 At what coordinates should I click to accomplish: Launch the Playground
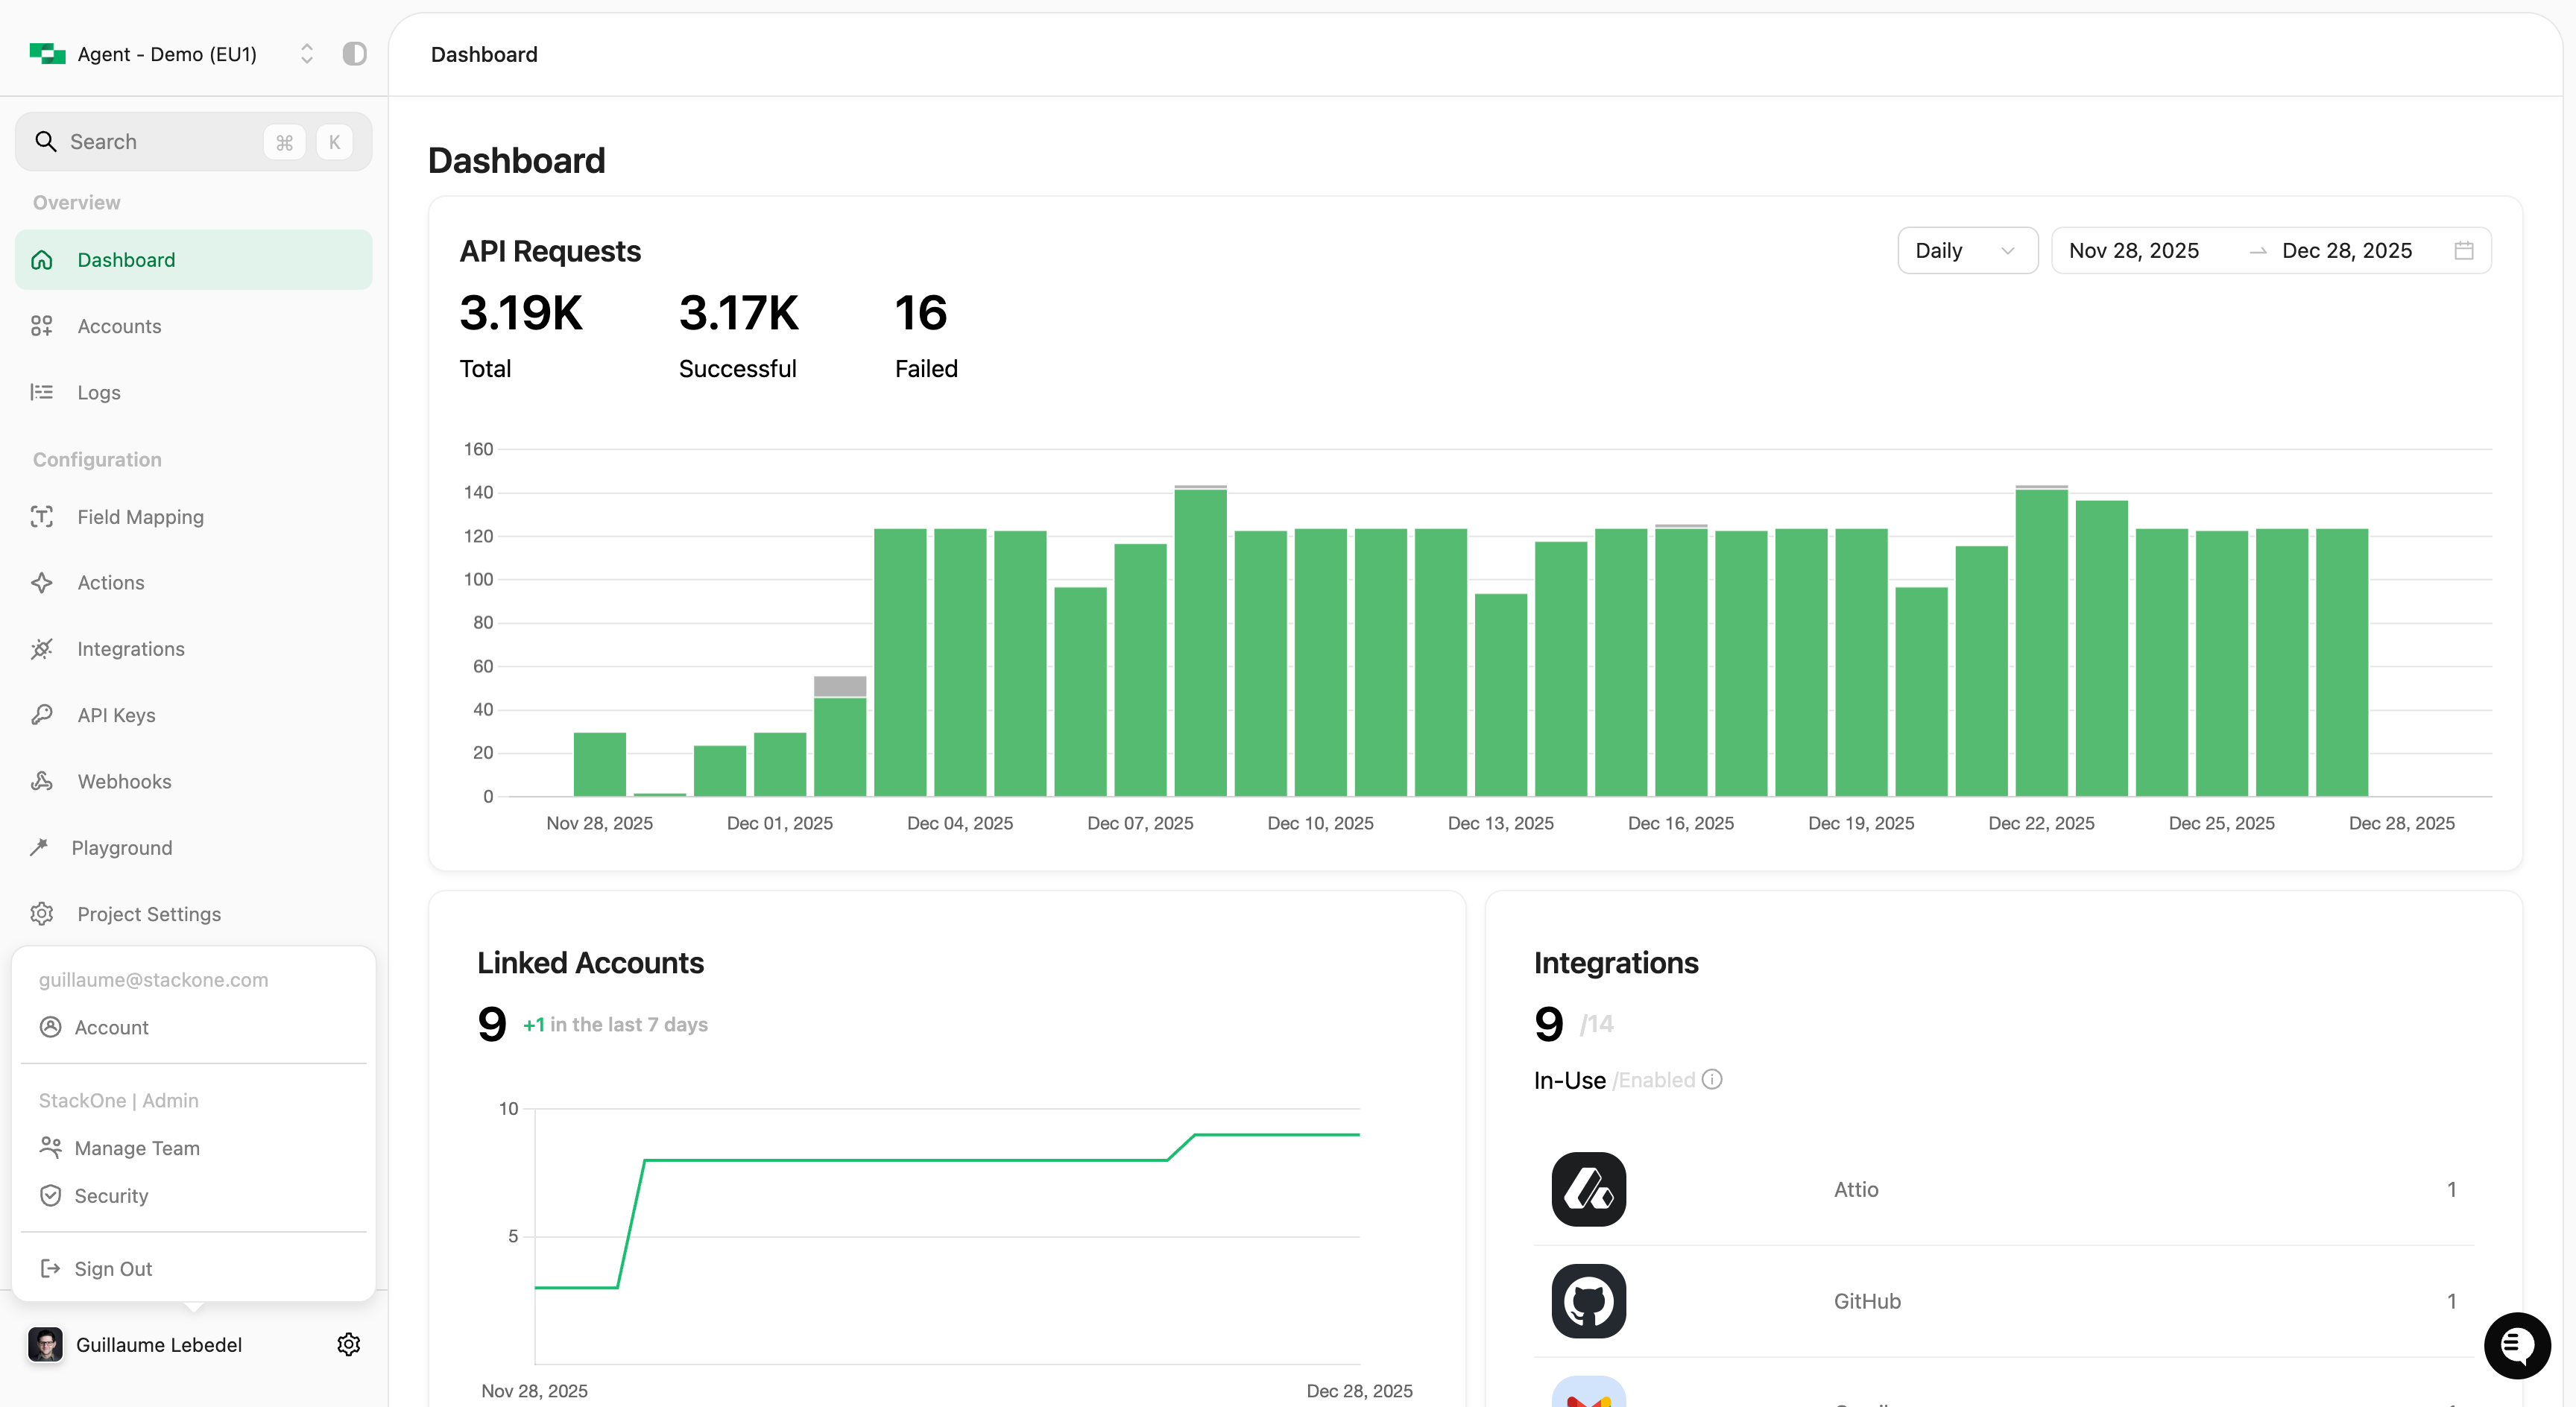click(x=124, y=847)
